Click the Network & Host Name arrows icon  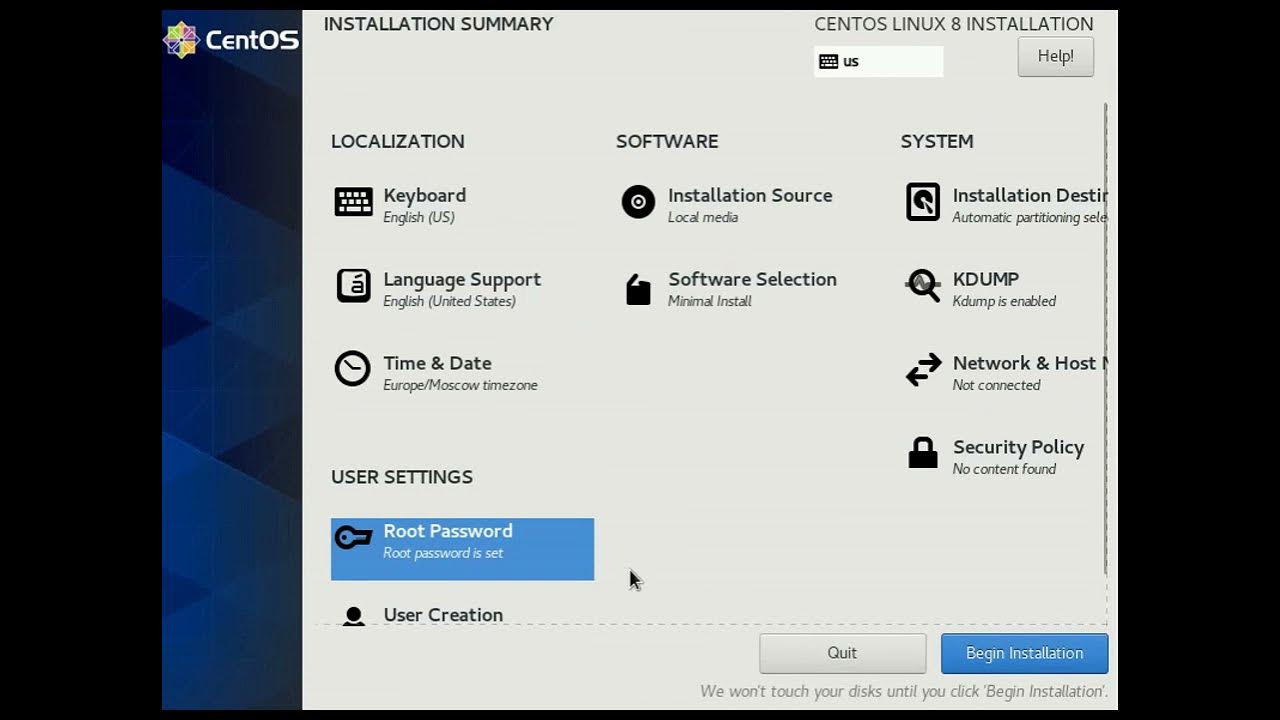pyautogui.click(x=923, y=370)
